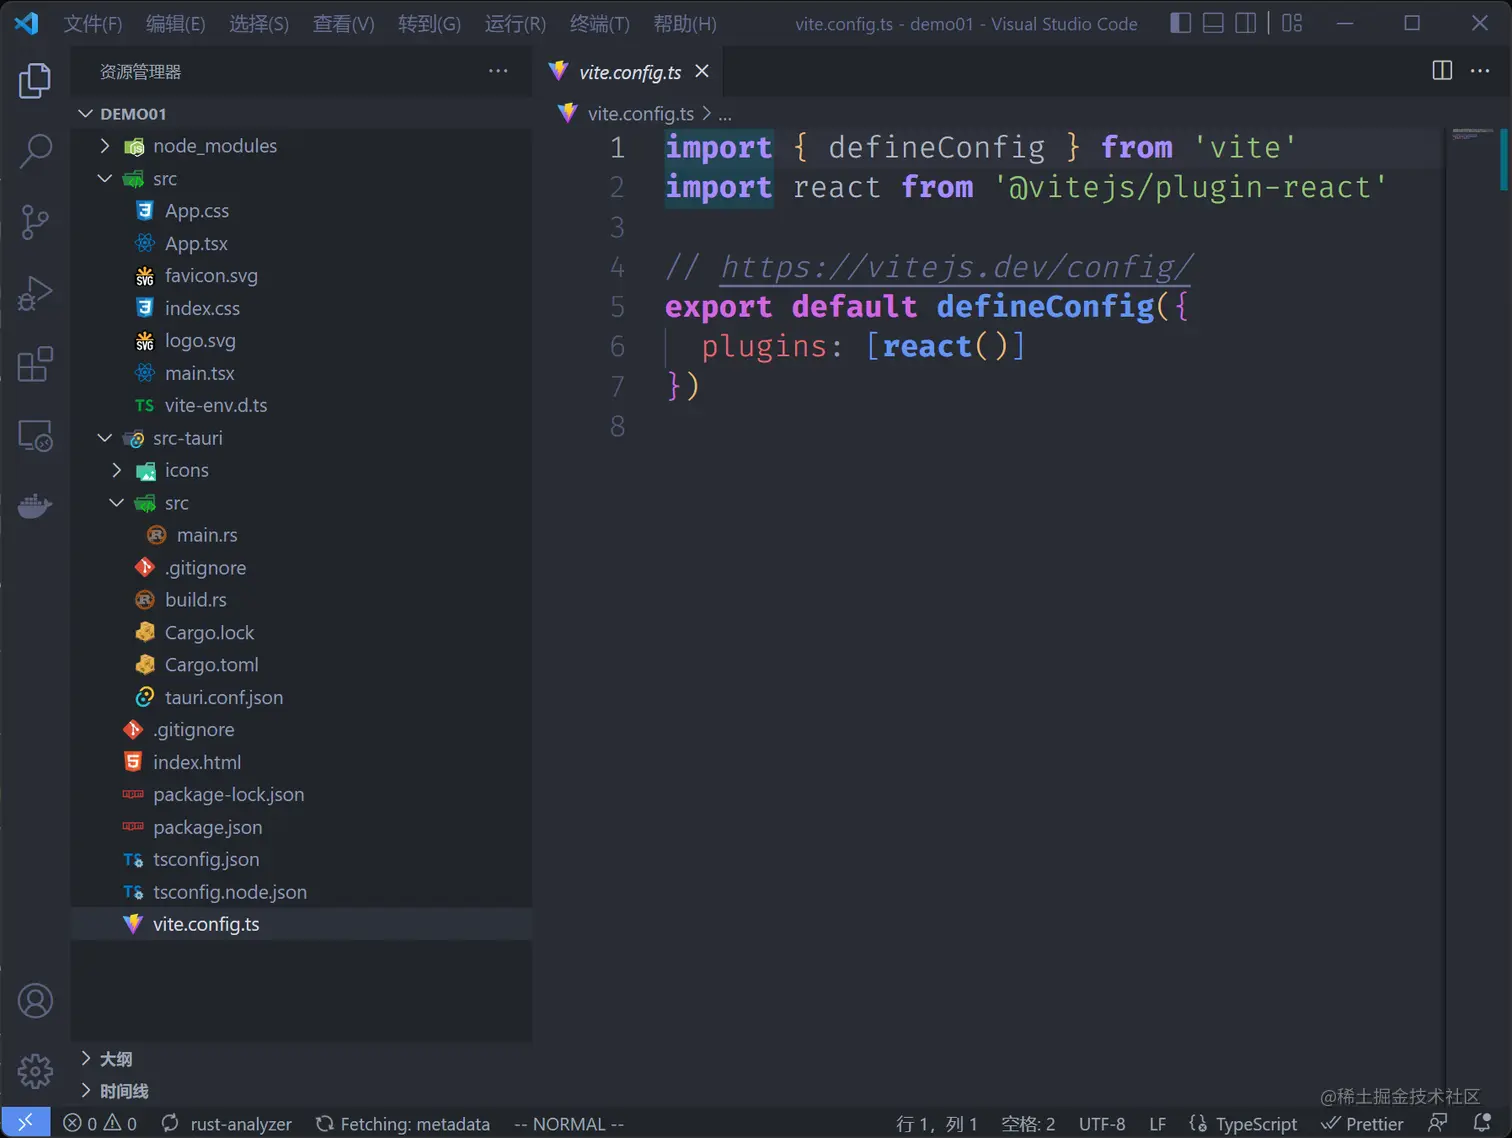Click the 行 1, 列 1 cursor position
This screenshot has width=1512, height=1138.
pos(936,1124)
